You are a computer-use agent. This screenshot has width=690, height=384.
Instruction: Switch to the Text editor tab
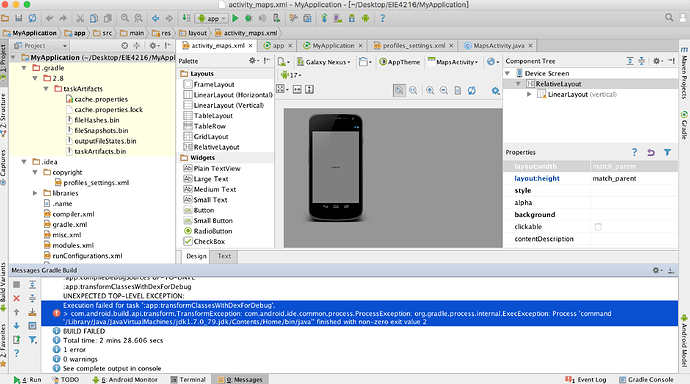point(224,256)
